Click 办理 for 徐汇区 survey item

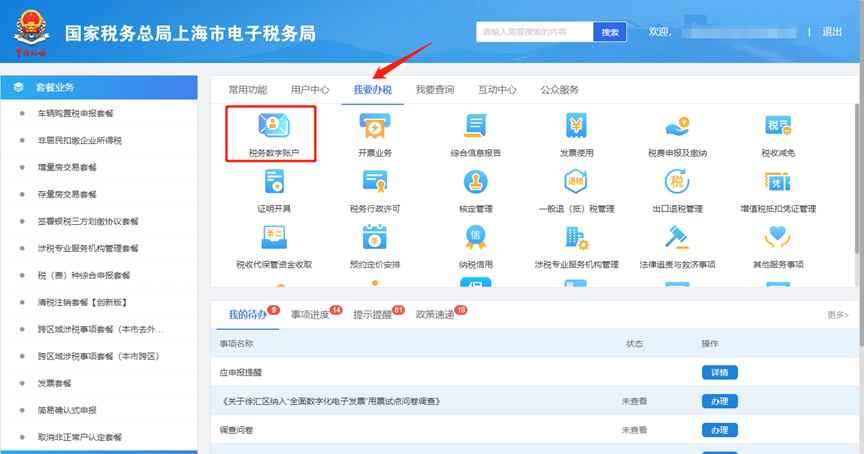720,401
